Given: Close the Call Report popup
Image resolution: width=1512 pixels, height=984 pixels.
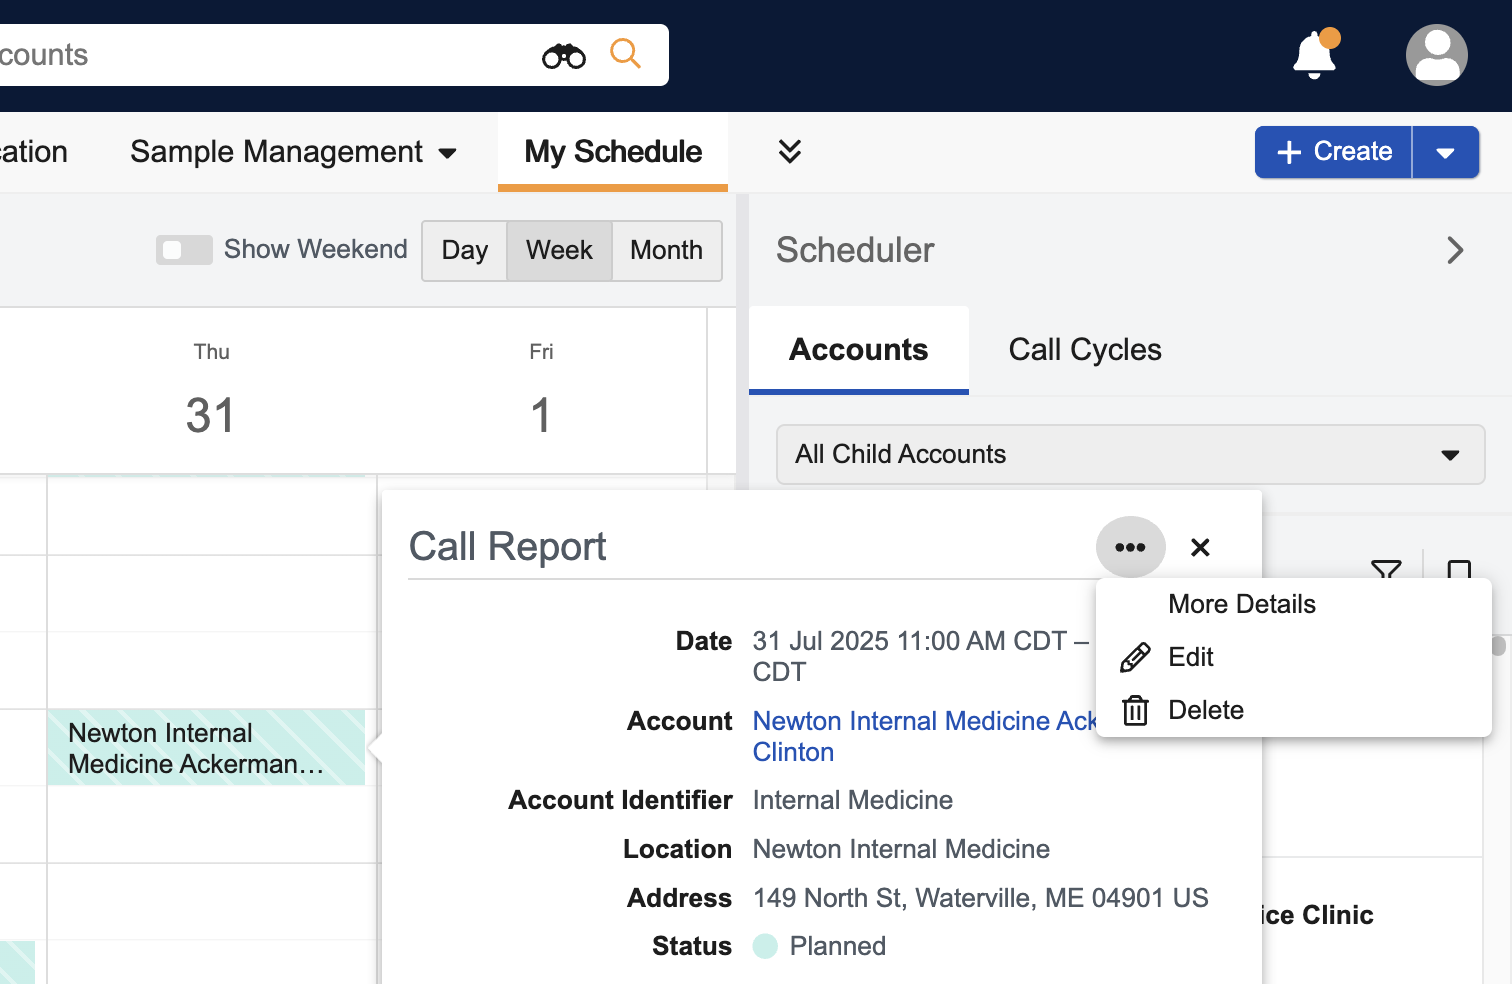Looking at the screenshot, I should coord(1200,547).
